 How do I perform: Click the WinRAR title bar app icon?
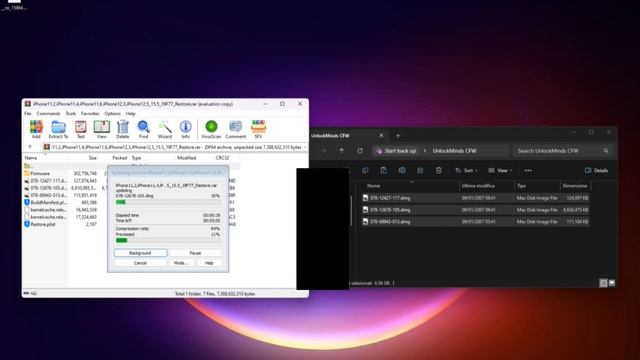[28, 104]
